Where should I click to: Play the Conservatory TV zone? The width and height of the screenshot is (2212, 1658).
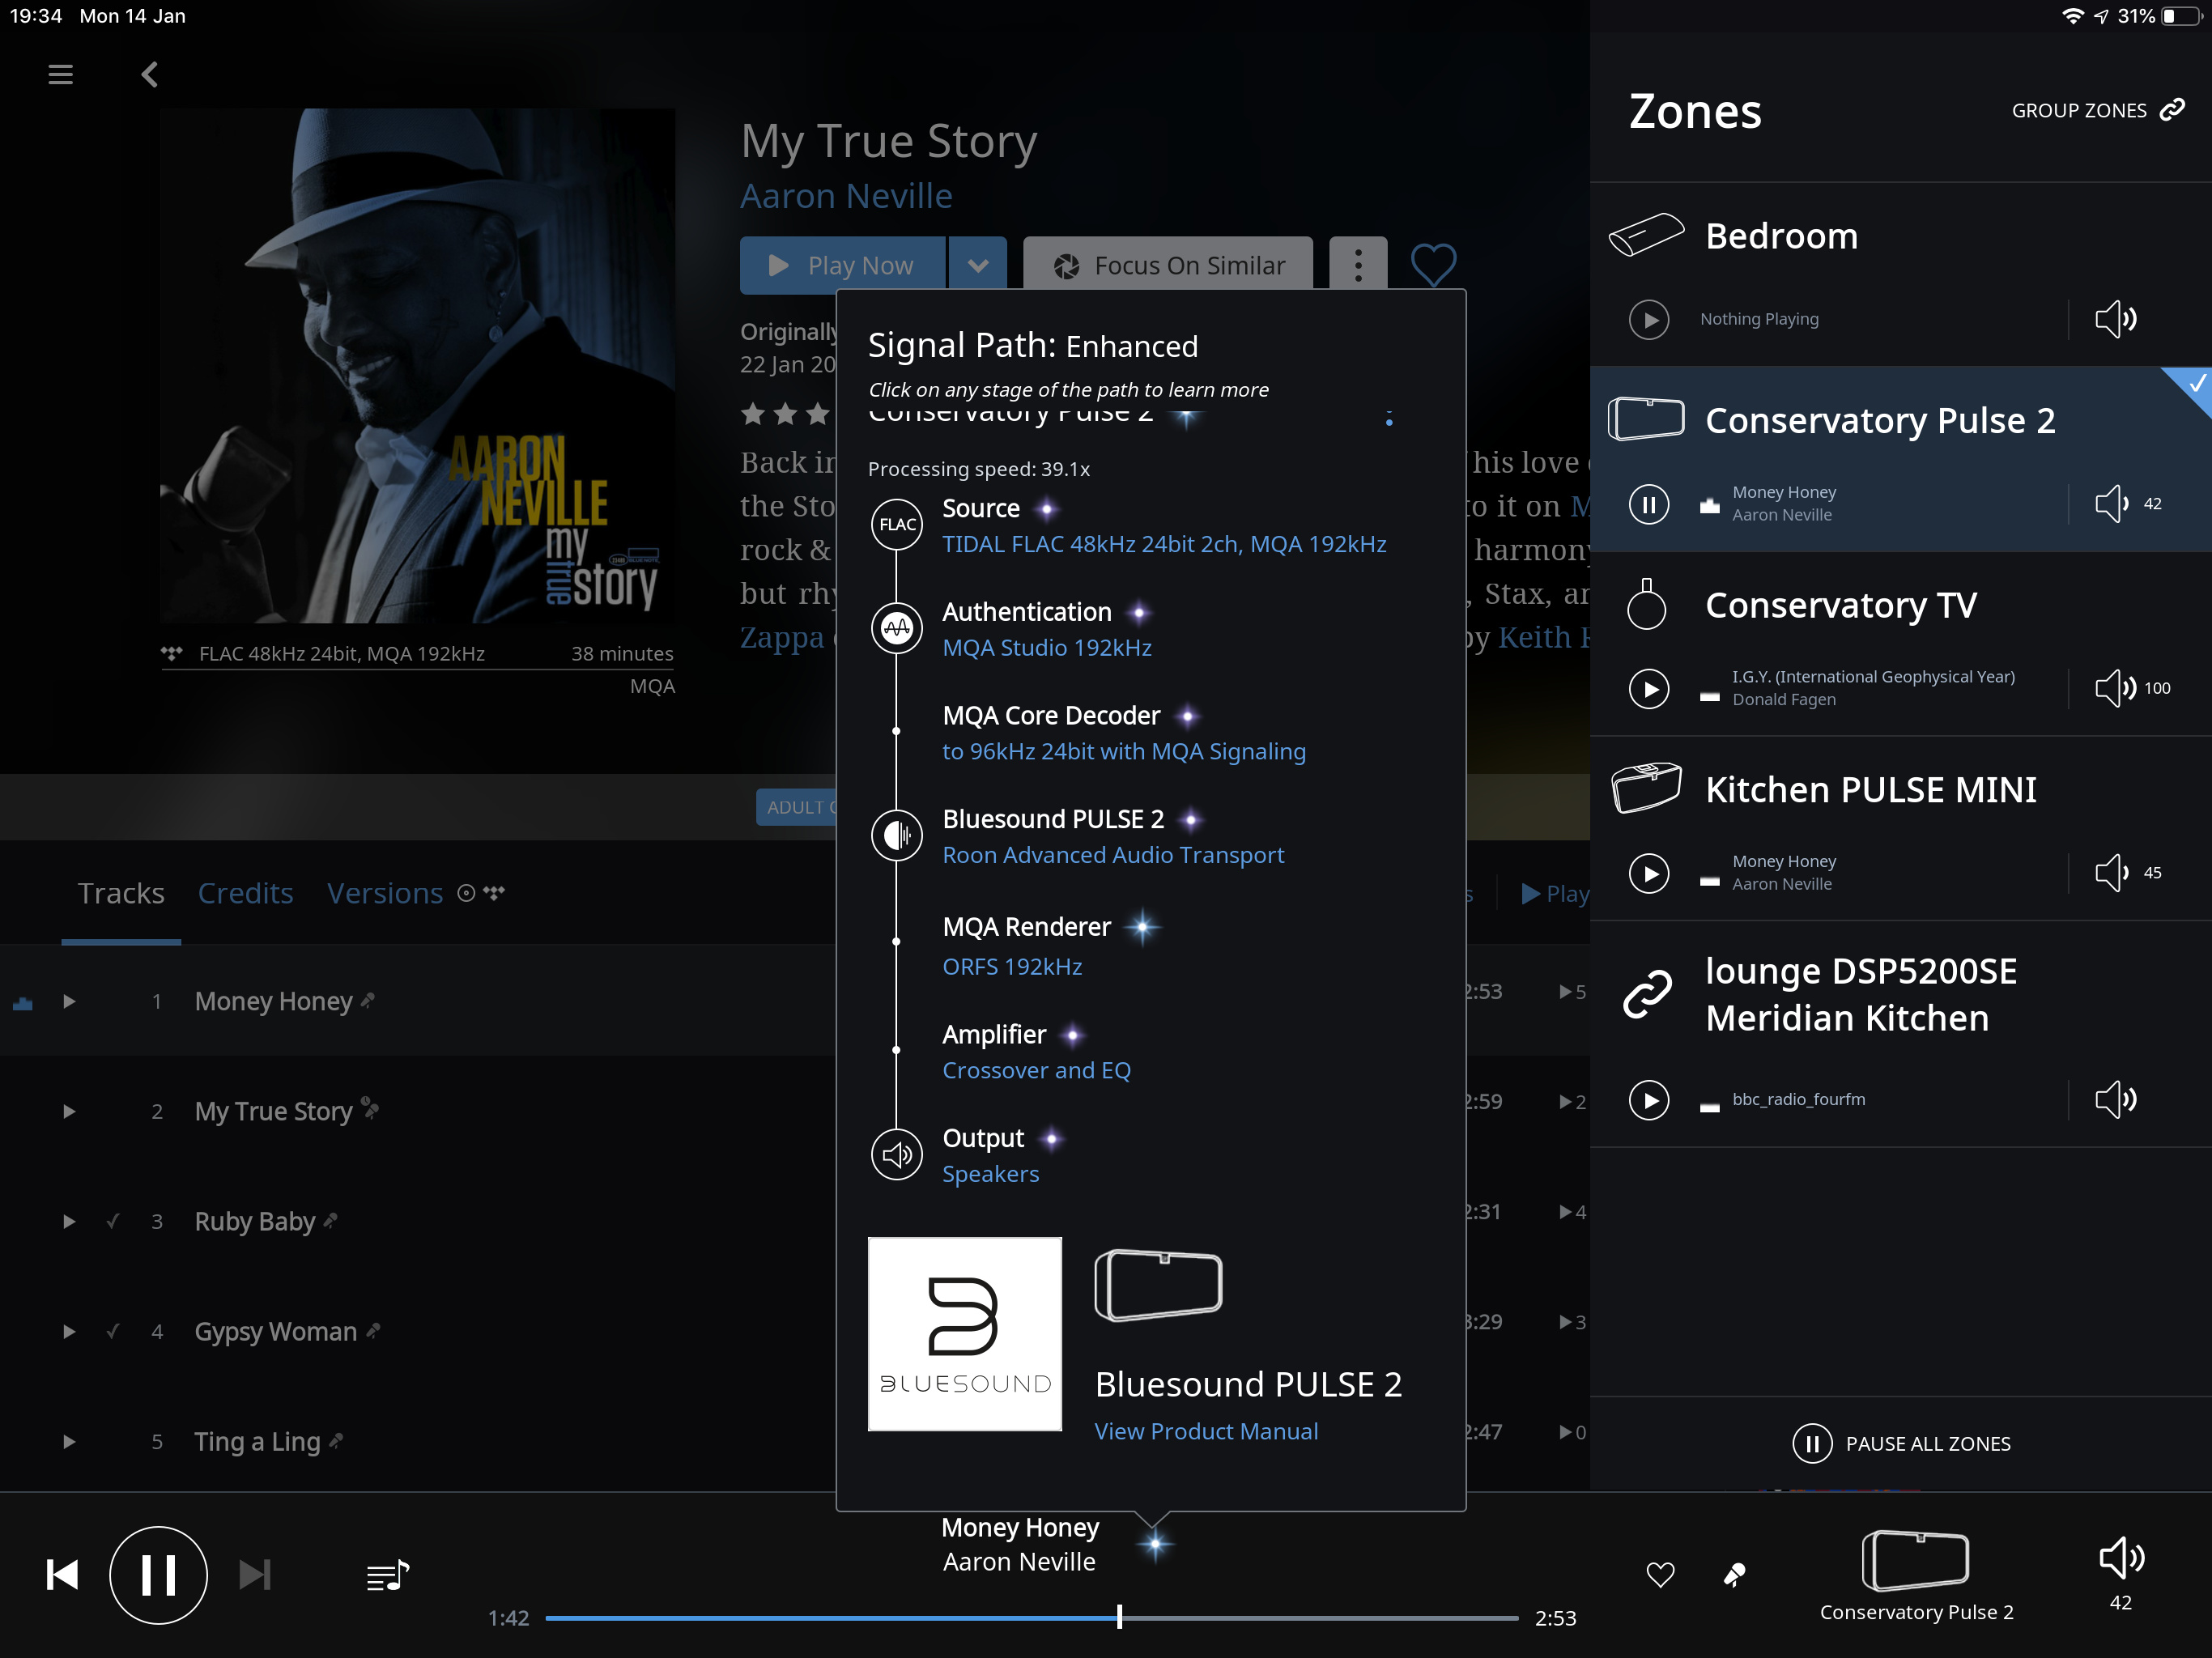tap(1648, 688)
